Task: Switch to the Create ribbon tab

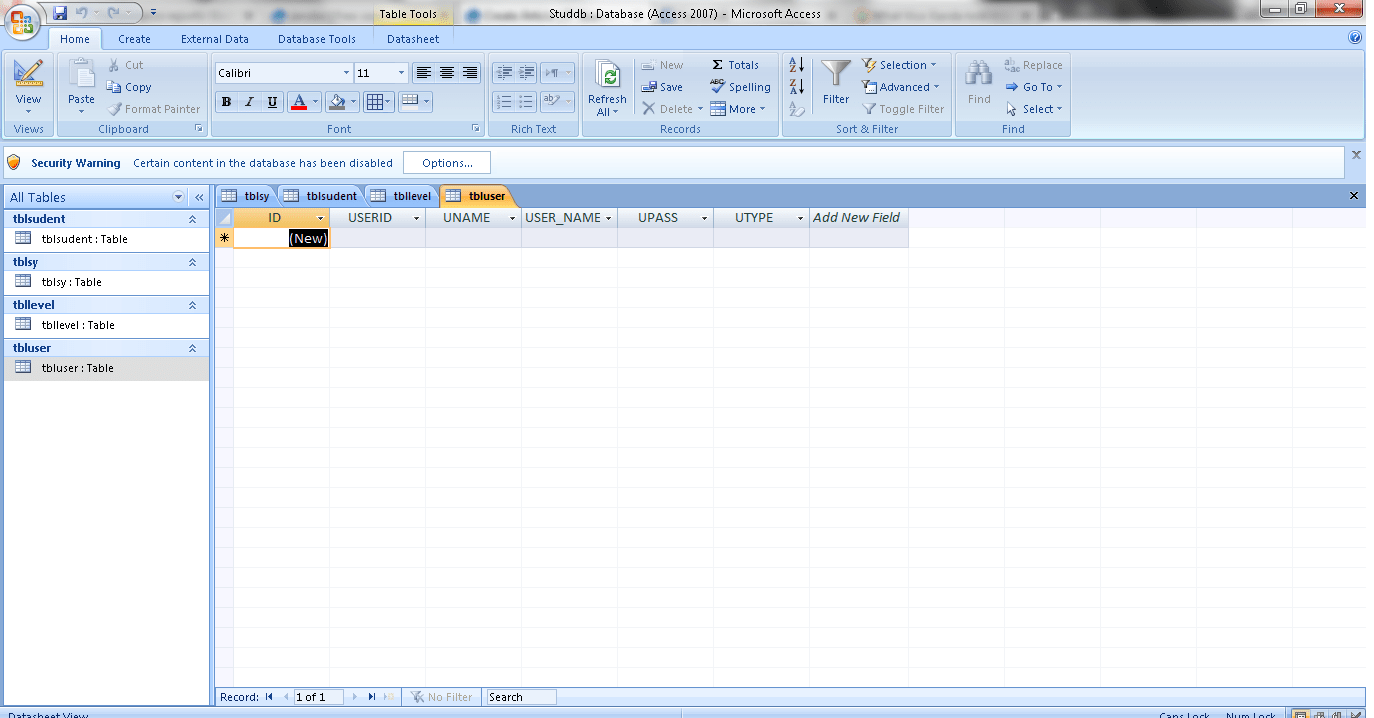Action: pyautogui.click(x=134, y=39)
